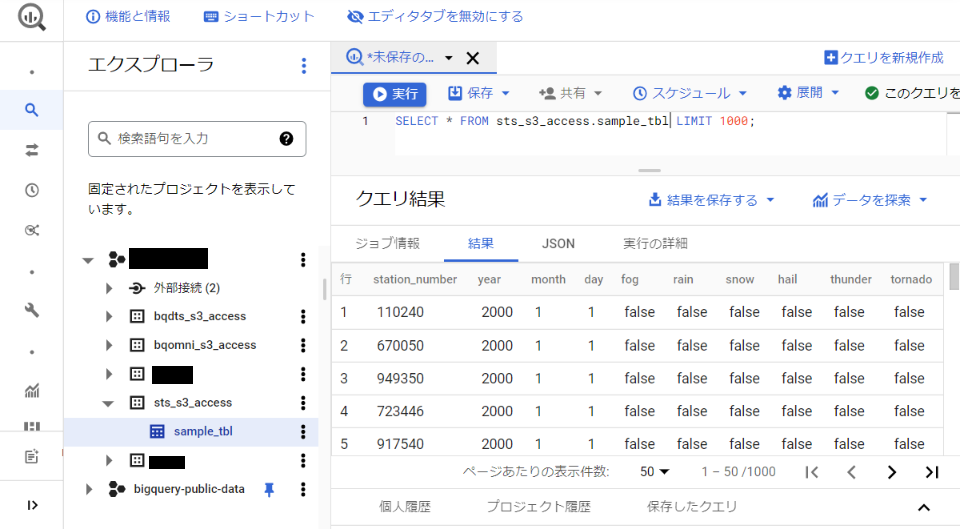Open the Save results dropdown
Viewport: 960px width, 529px height.
click(711, 200)
